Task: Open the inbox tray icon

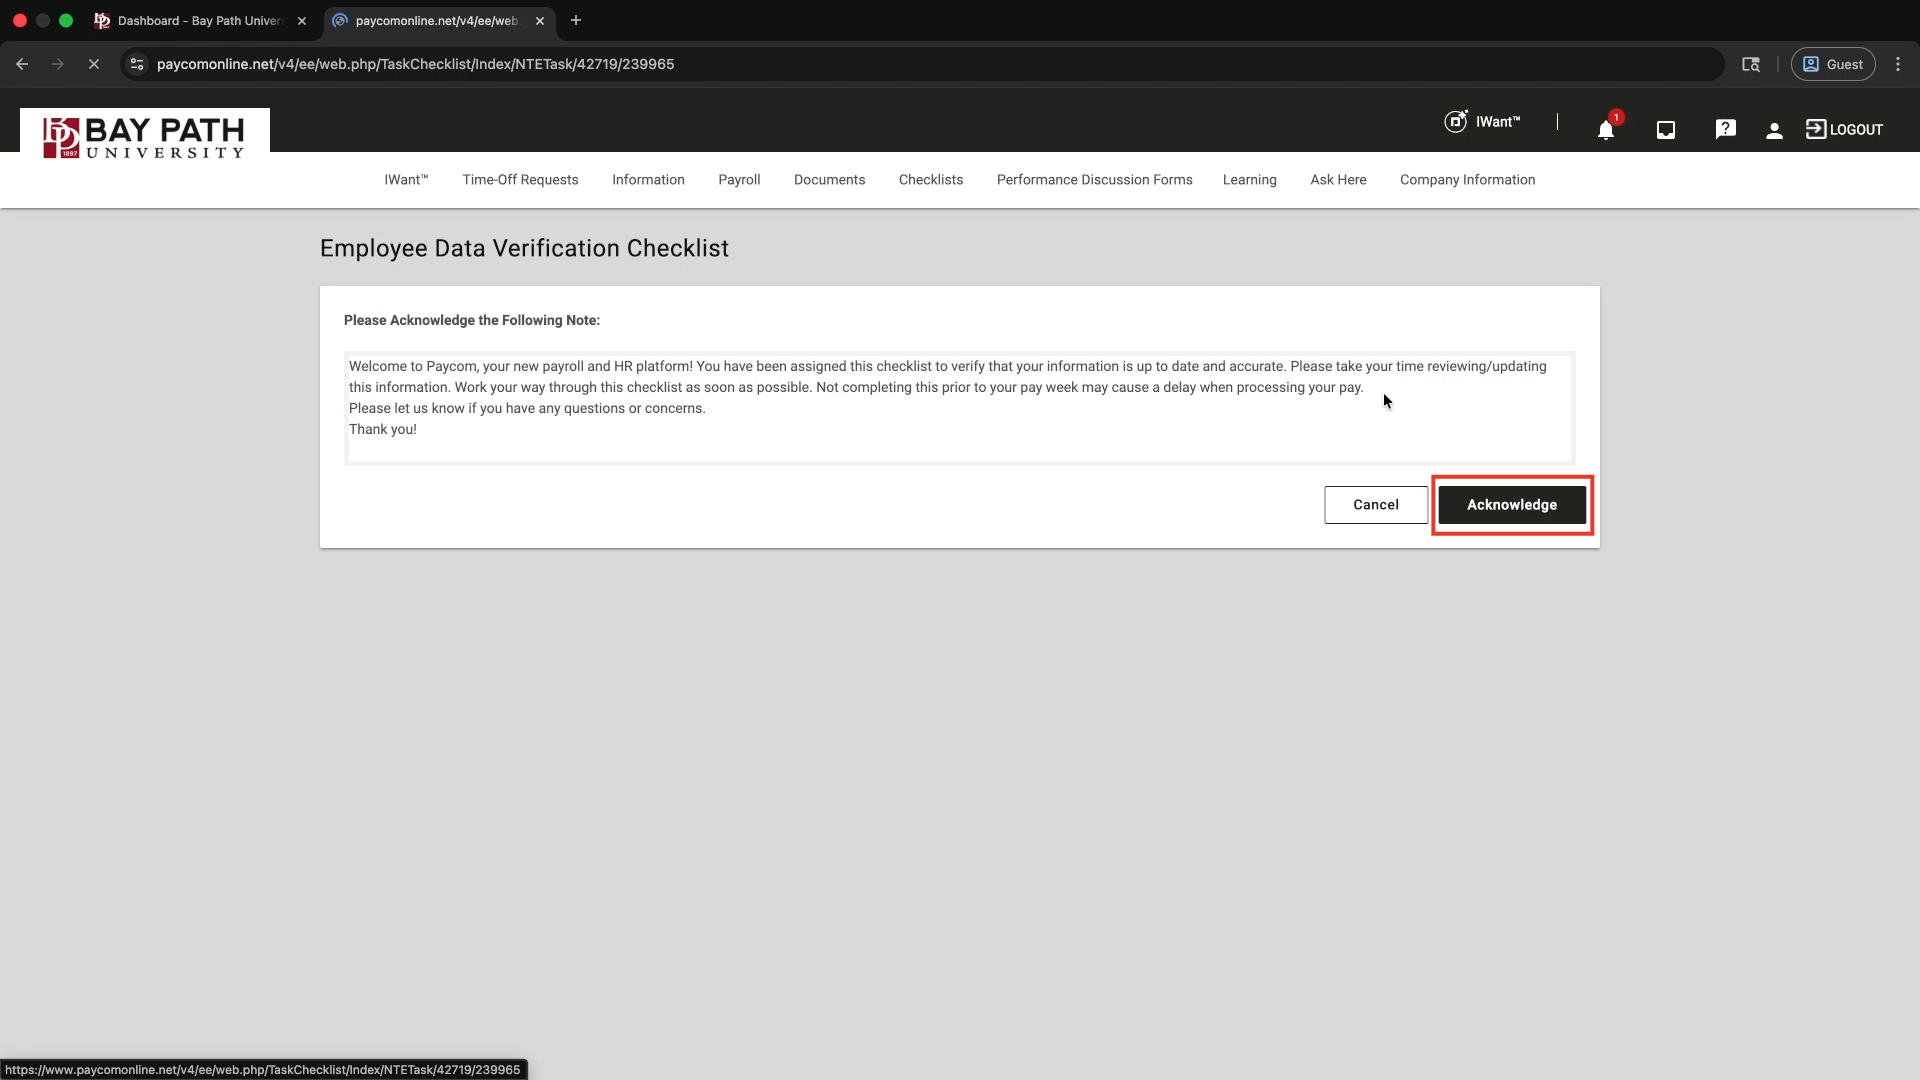Action: click(x=1666, y=130)
